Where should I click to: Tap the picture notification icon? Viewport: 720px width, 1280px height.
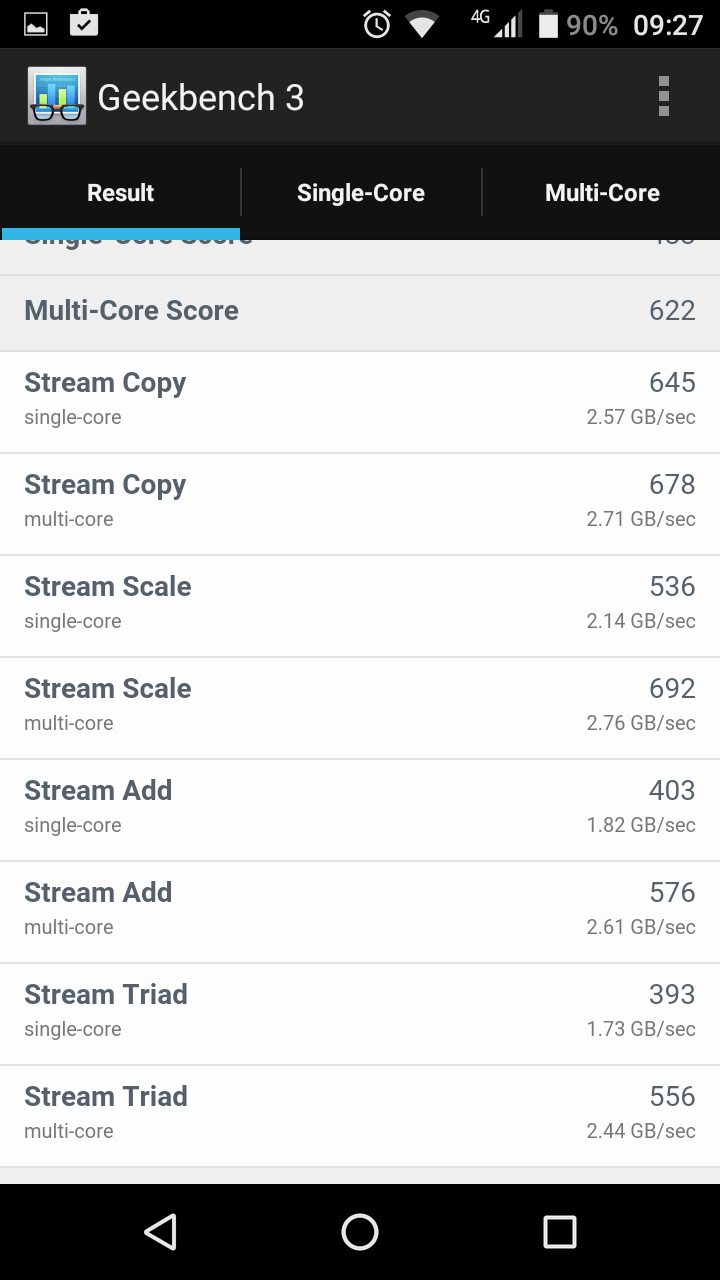coord(36,24)
